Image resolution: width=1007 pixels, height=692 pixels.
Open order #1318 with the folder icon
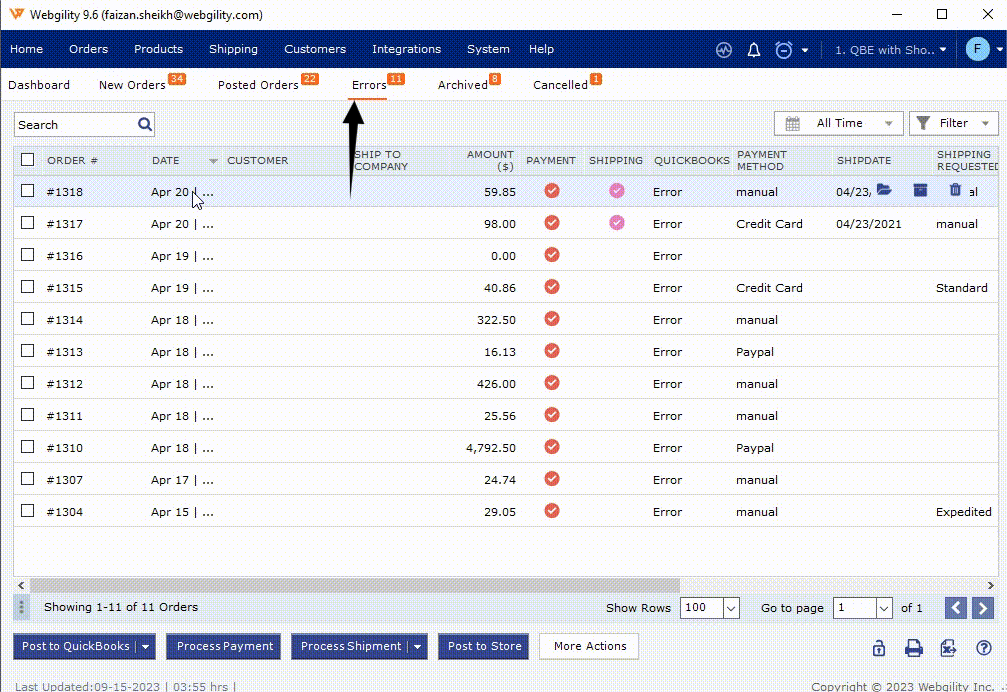tap(884, 190)
